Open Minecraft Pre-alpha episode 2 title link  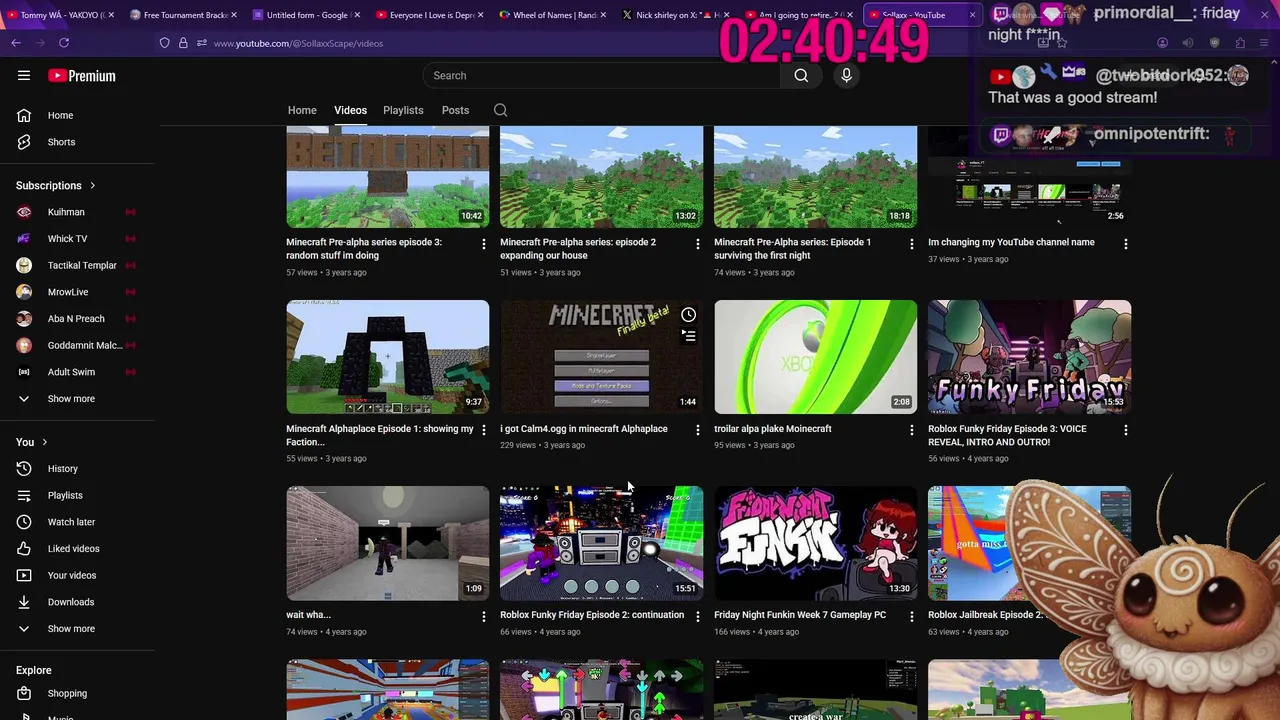pyautogui.click(x=578, y=248)
